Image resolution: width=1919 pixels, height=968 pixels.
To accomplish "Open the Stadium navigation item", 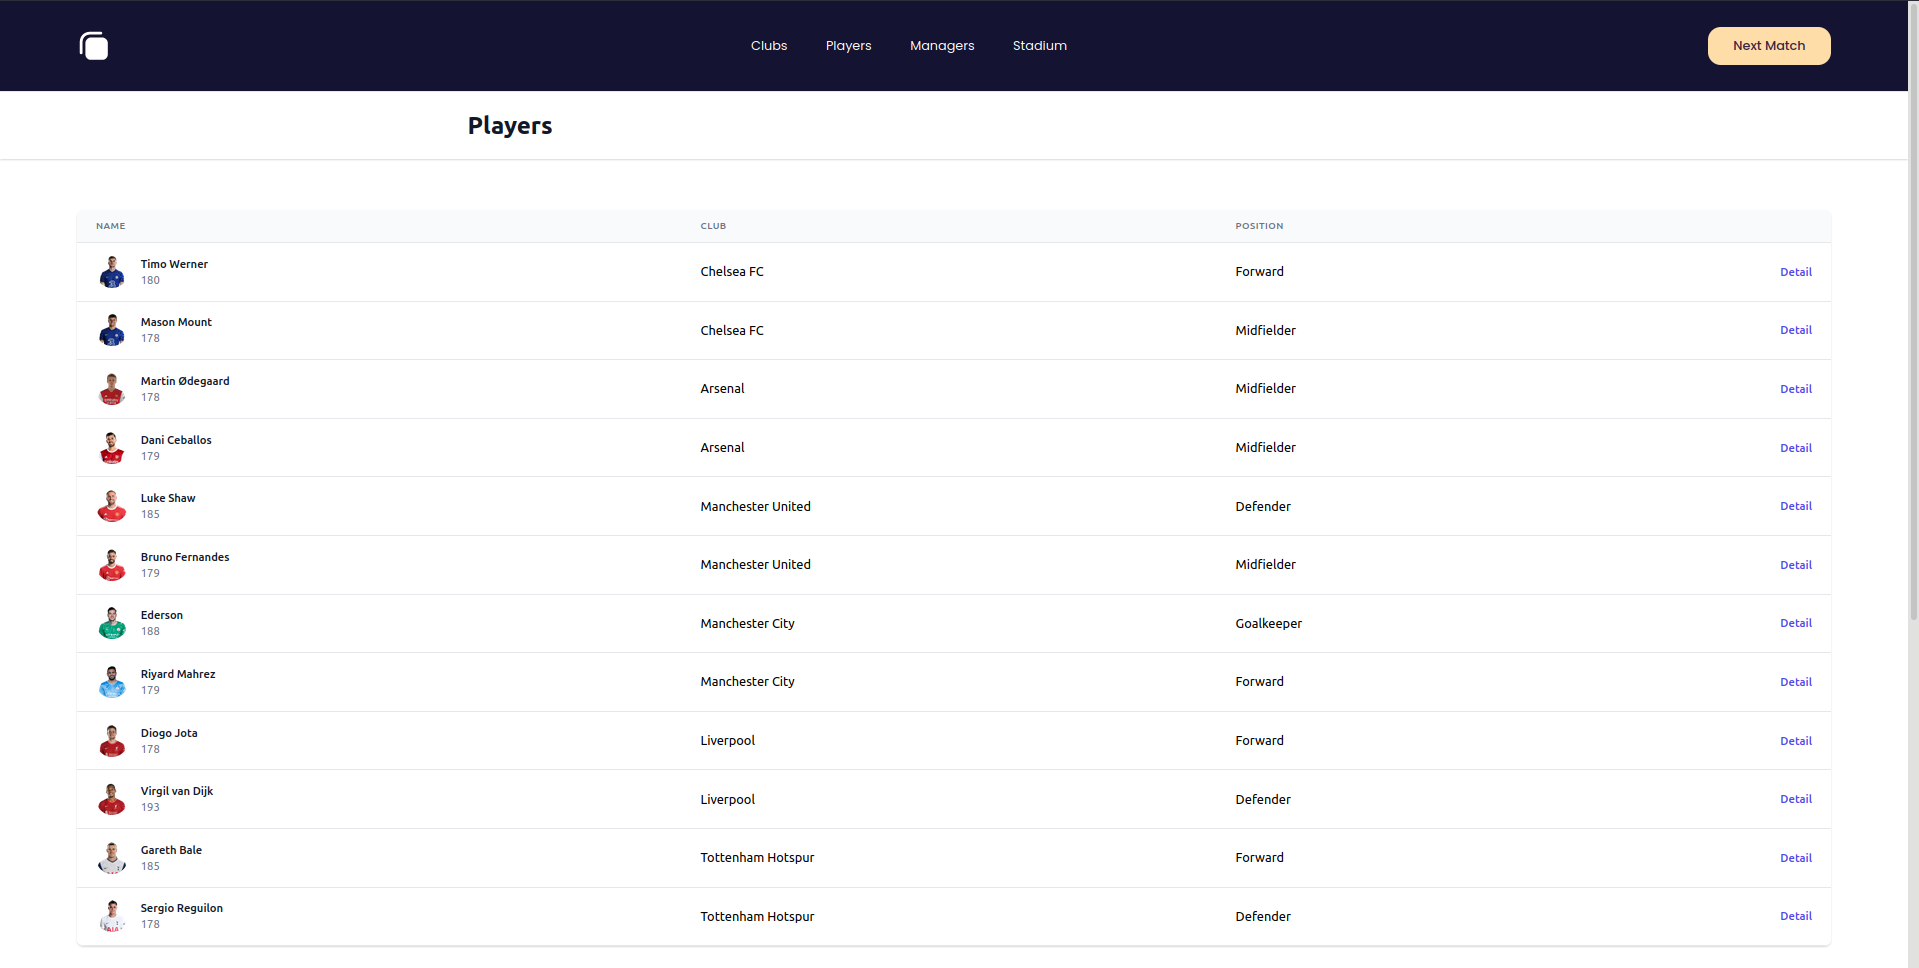I will [1039, 45].
